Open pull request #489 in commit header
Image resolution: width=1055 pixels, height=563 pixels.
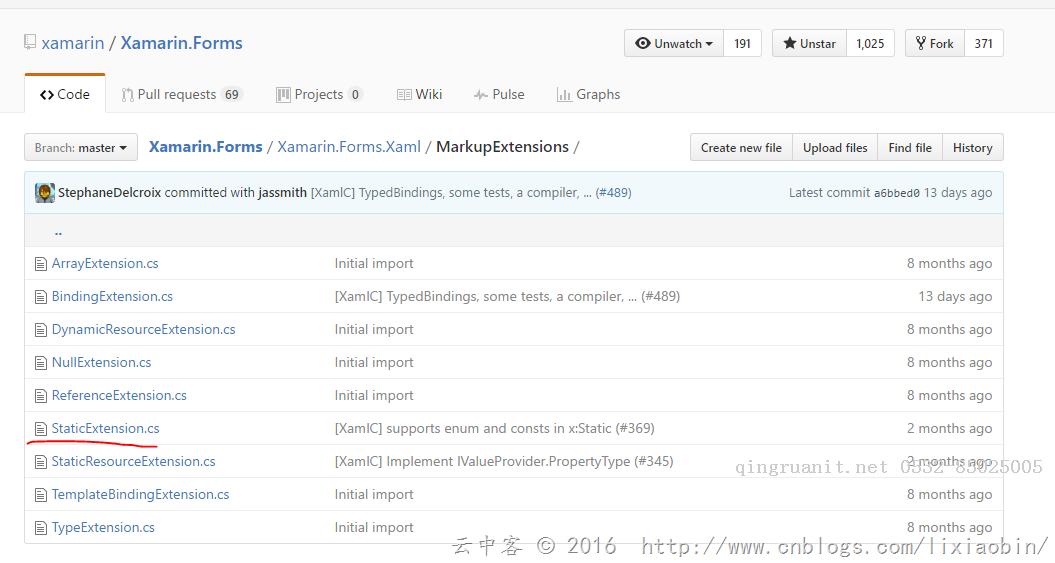(613, 192)
